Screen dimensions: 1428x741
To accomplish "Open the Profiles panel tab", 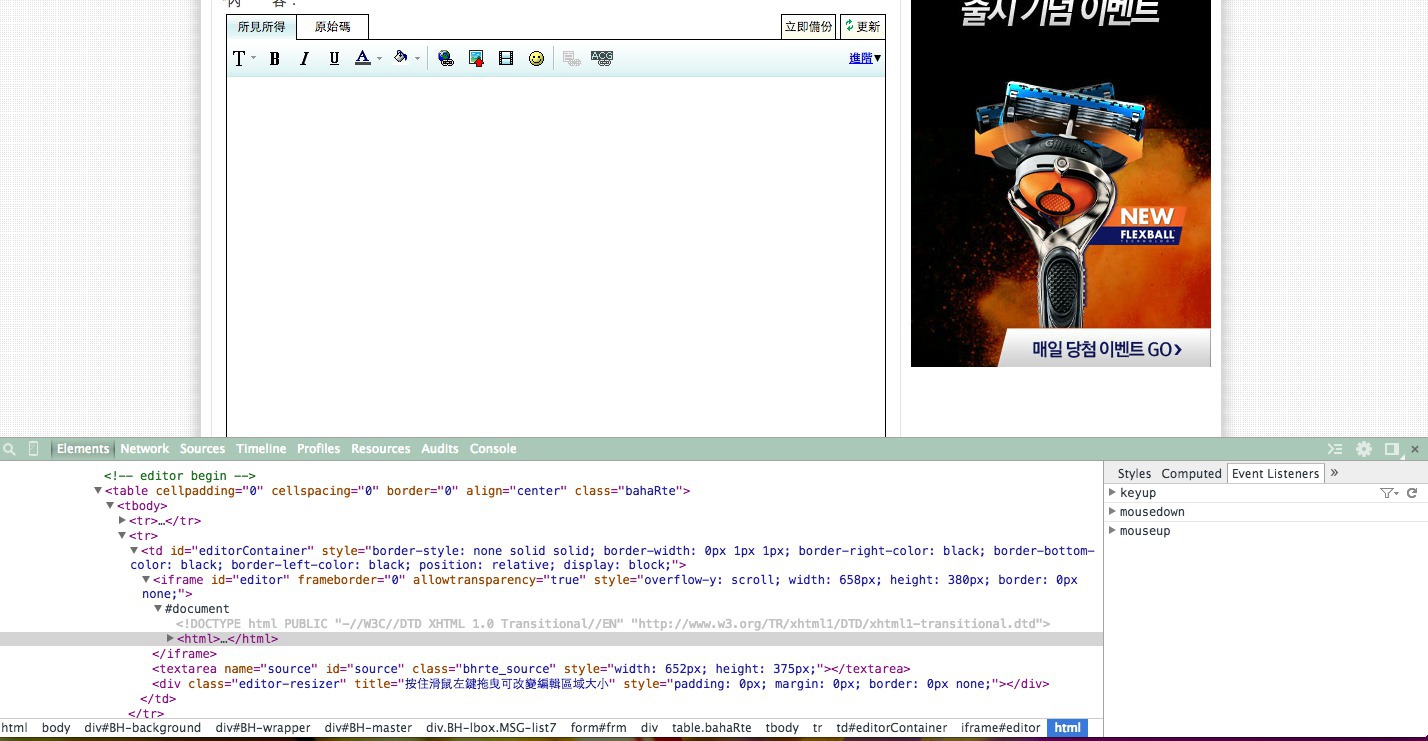I will (x=318, y=449).
